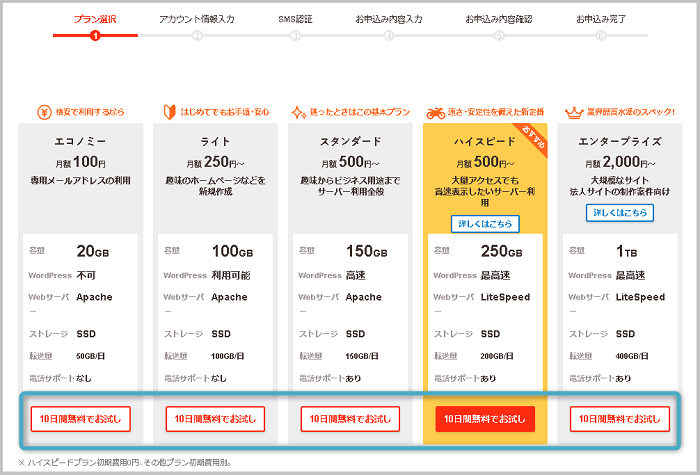Click 格安で利用するなら heading
This screenshot has height=475, width=700.
pyautogui.click(x=90, y=112)
